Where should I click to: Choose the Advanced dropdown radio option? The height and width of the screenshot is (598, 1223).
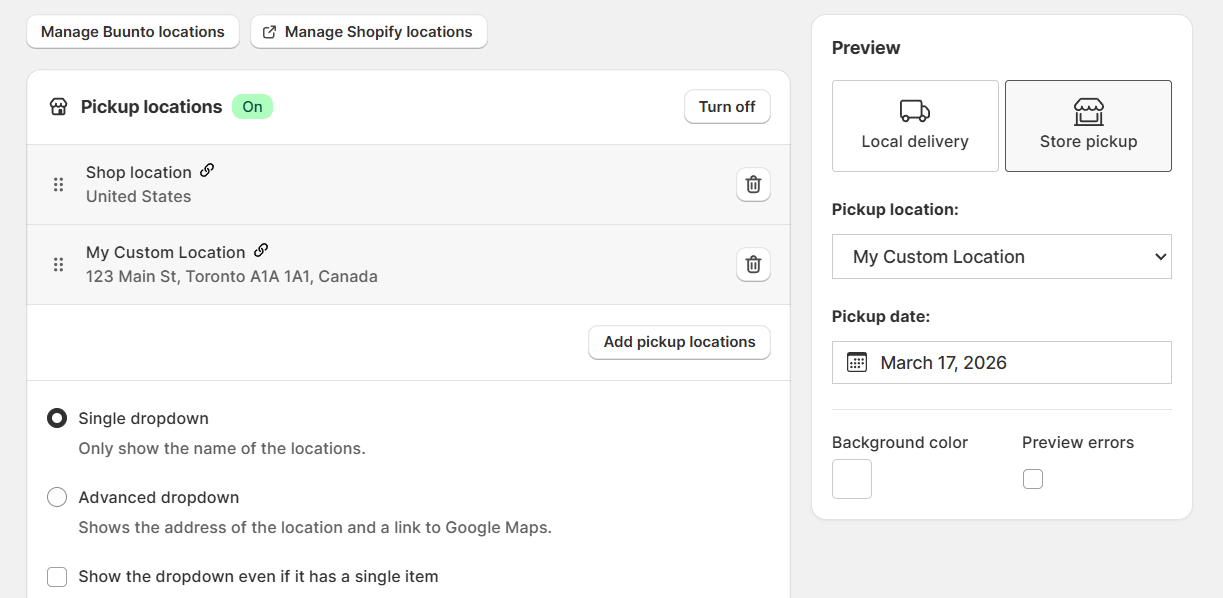(x=57, y=497)
